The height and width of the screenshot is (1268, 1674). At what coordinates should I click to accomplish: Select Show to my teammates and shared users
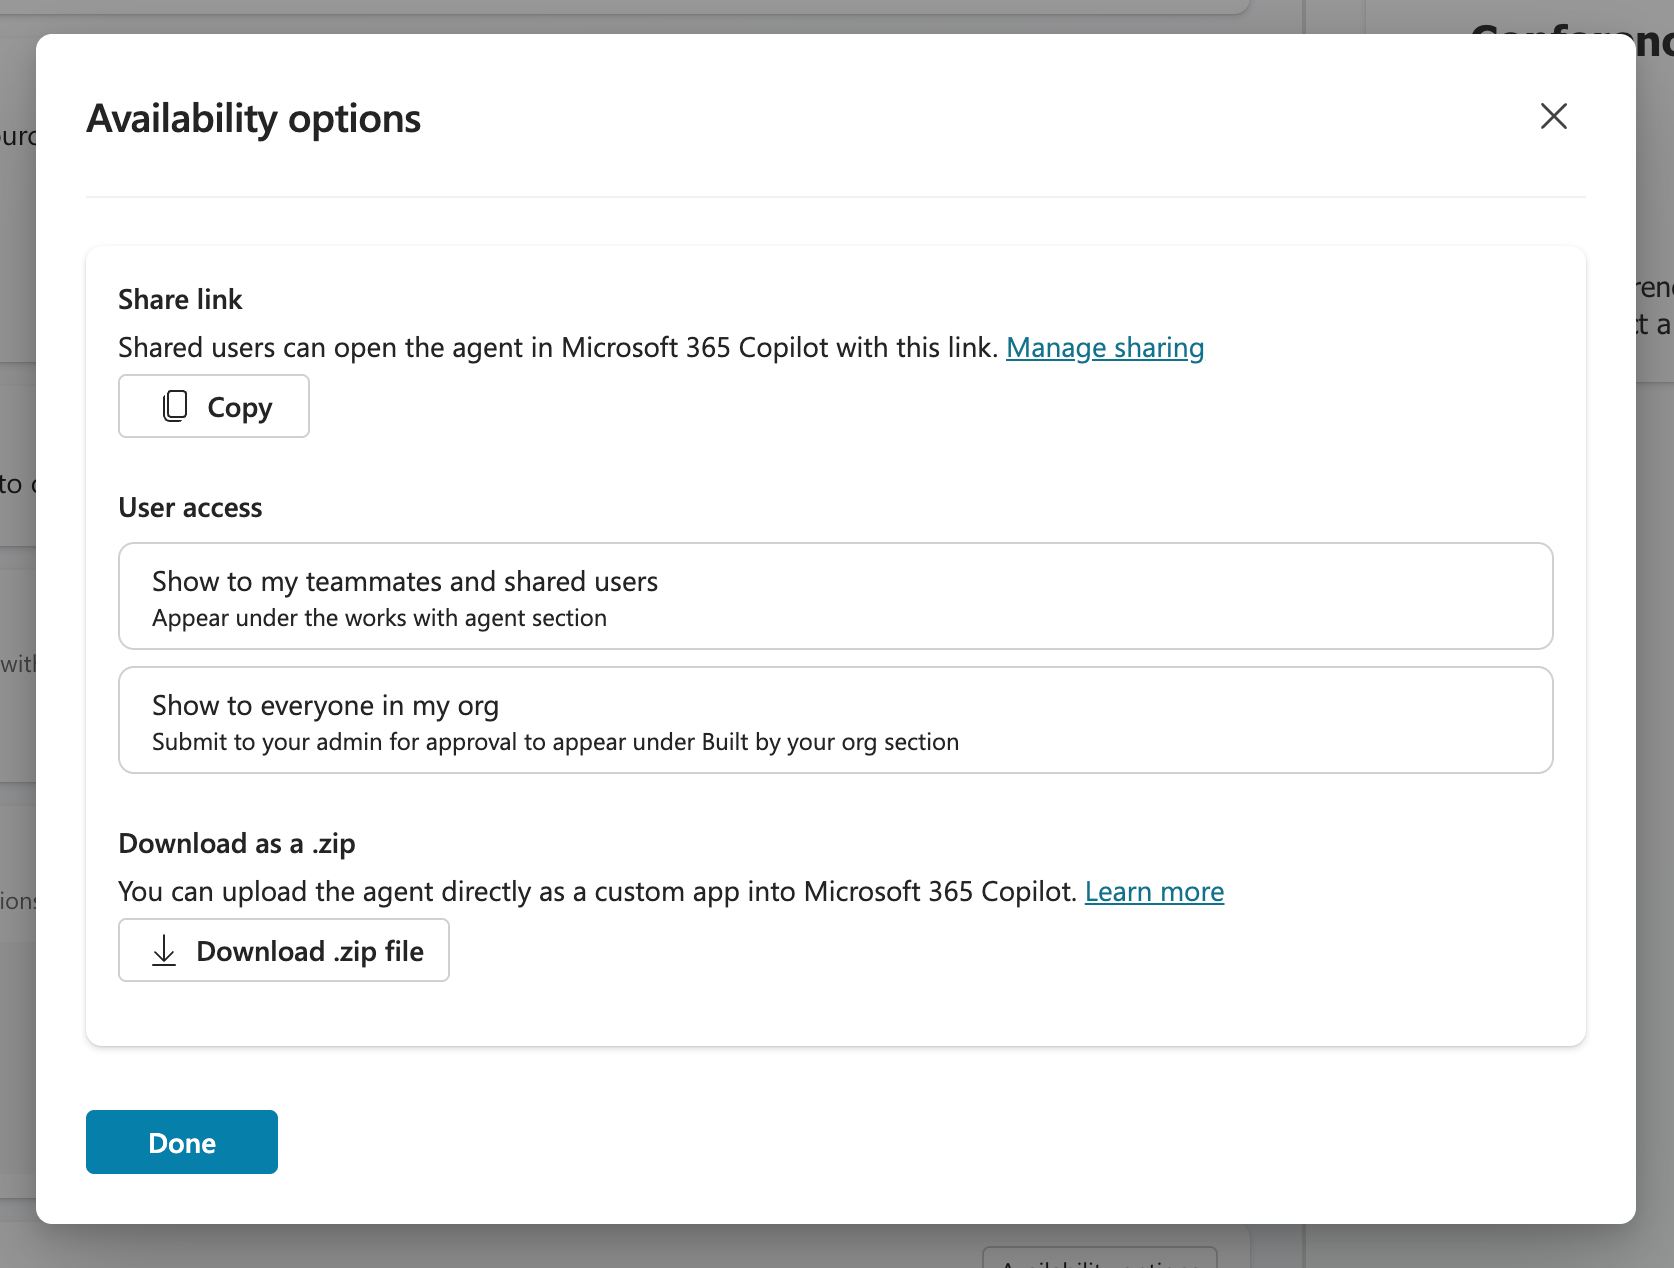click(x=835, y=596)
